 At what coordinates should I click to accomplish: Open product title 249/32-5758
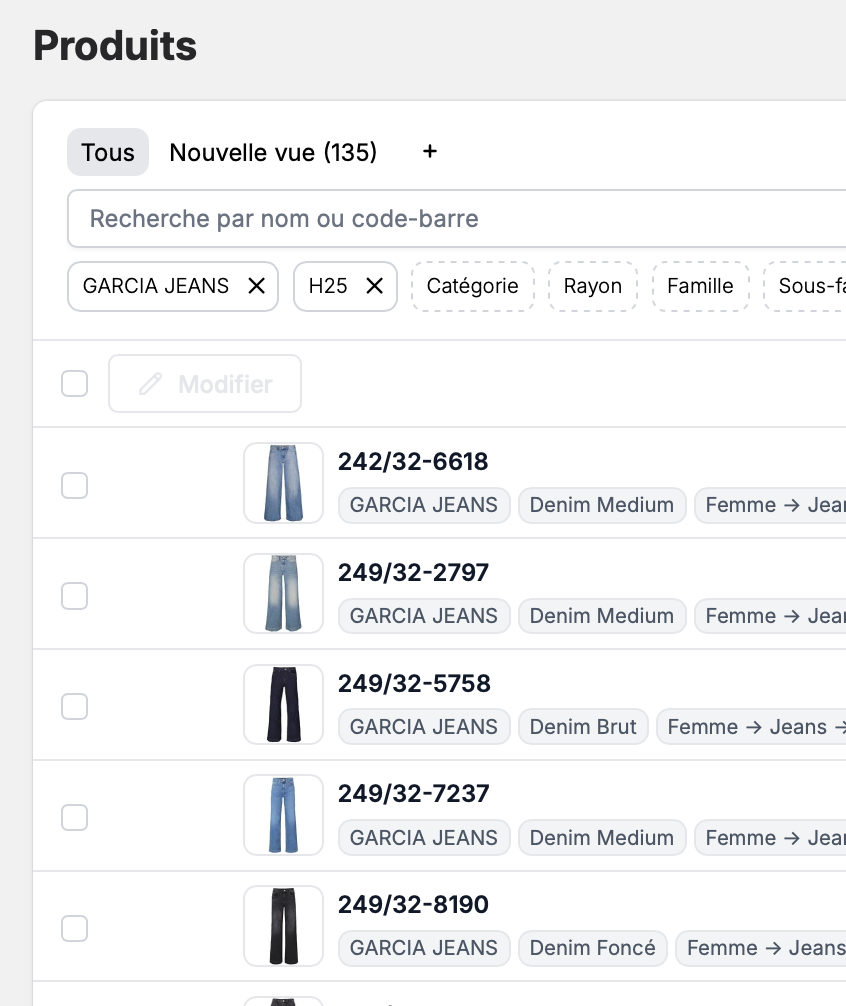point(414,683)
